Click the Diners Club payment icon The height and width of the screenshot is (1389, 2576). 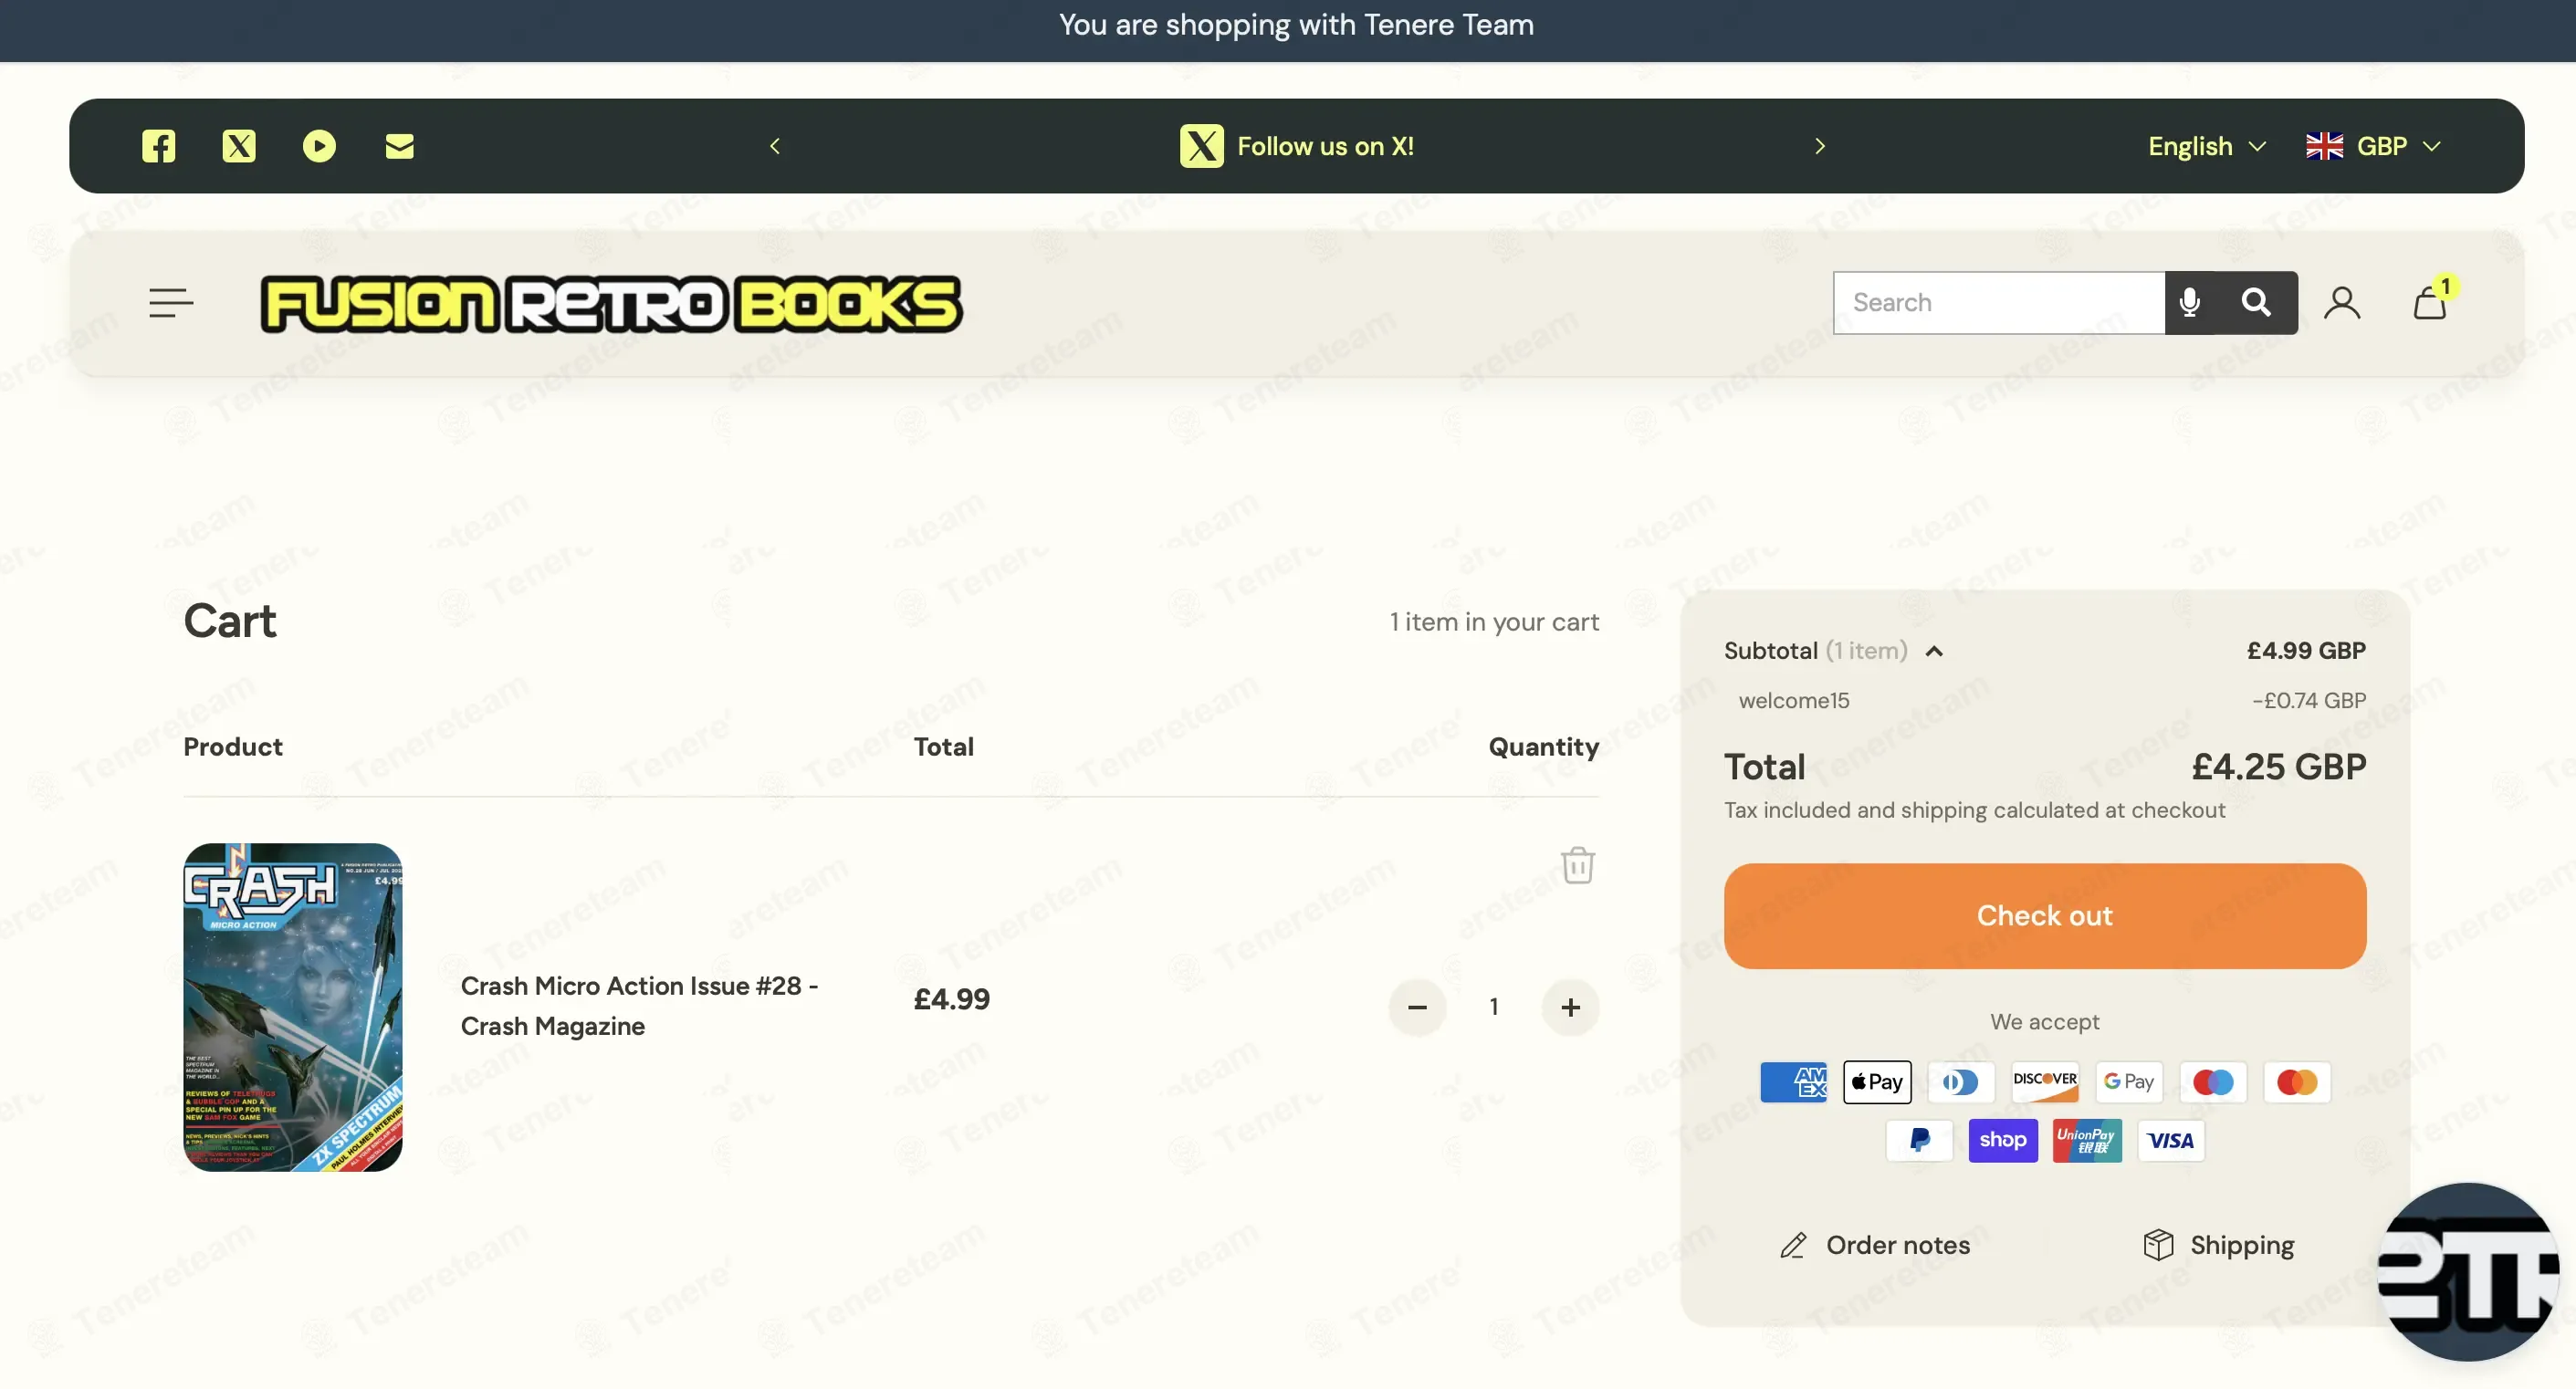1960,1082
